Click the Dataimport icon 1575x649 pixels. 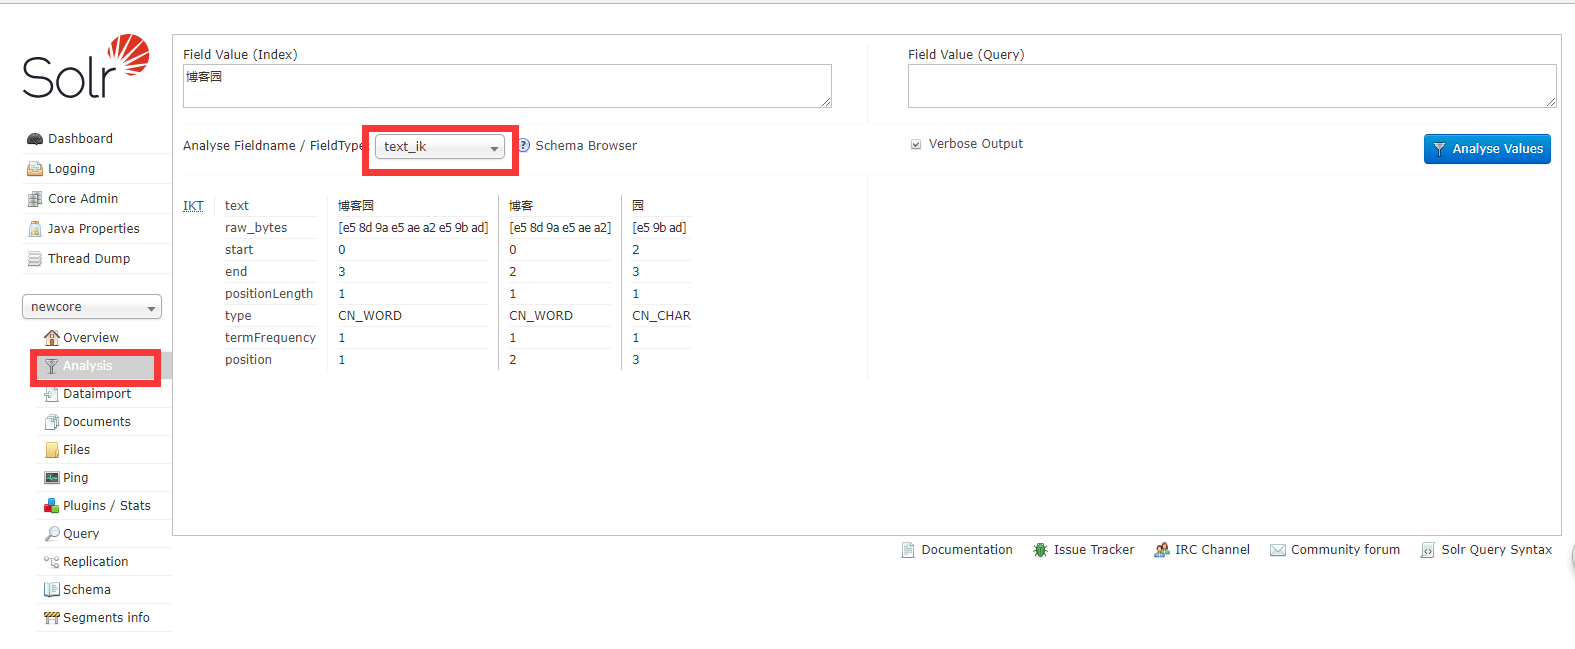(52, 394)
